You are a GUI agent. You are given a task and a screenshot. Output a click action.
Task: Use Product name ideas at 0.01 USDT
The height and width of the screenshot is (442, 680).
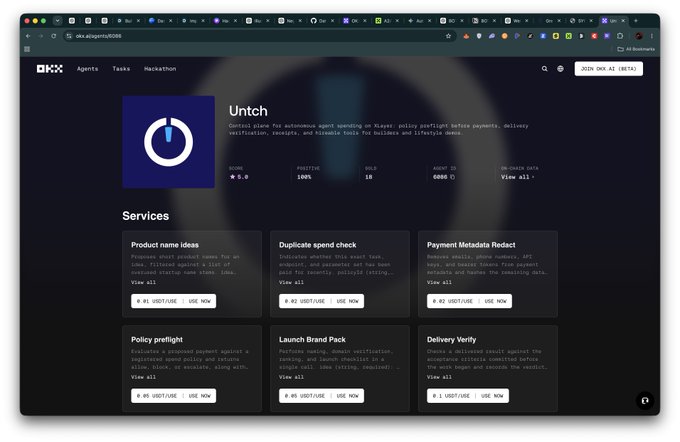pyautogui.click(x=173, y=301)
